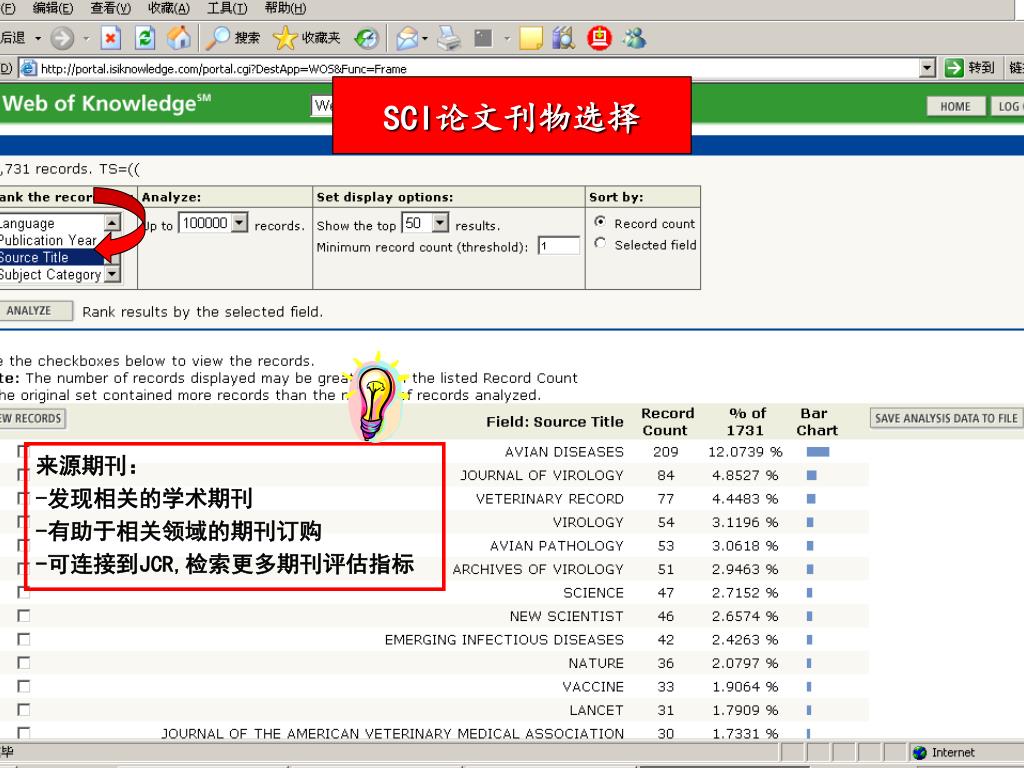The image size is (1024, 768).
Task: Open the History clock icon
Action: [367, 39]
